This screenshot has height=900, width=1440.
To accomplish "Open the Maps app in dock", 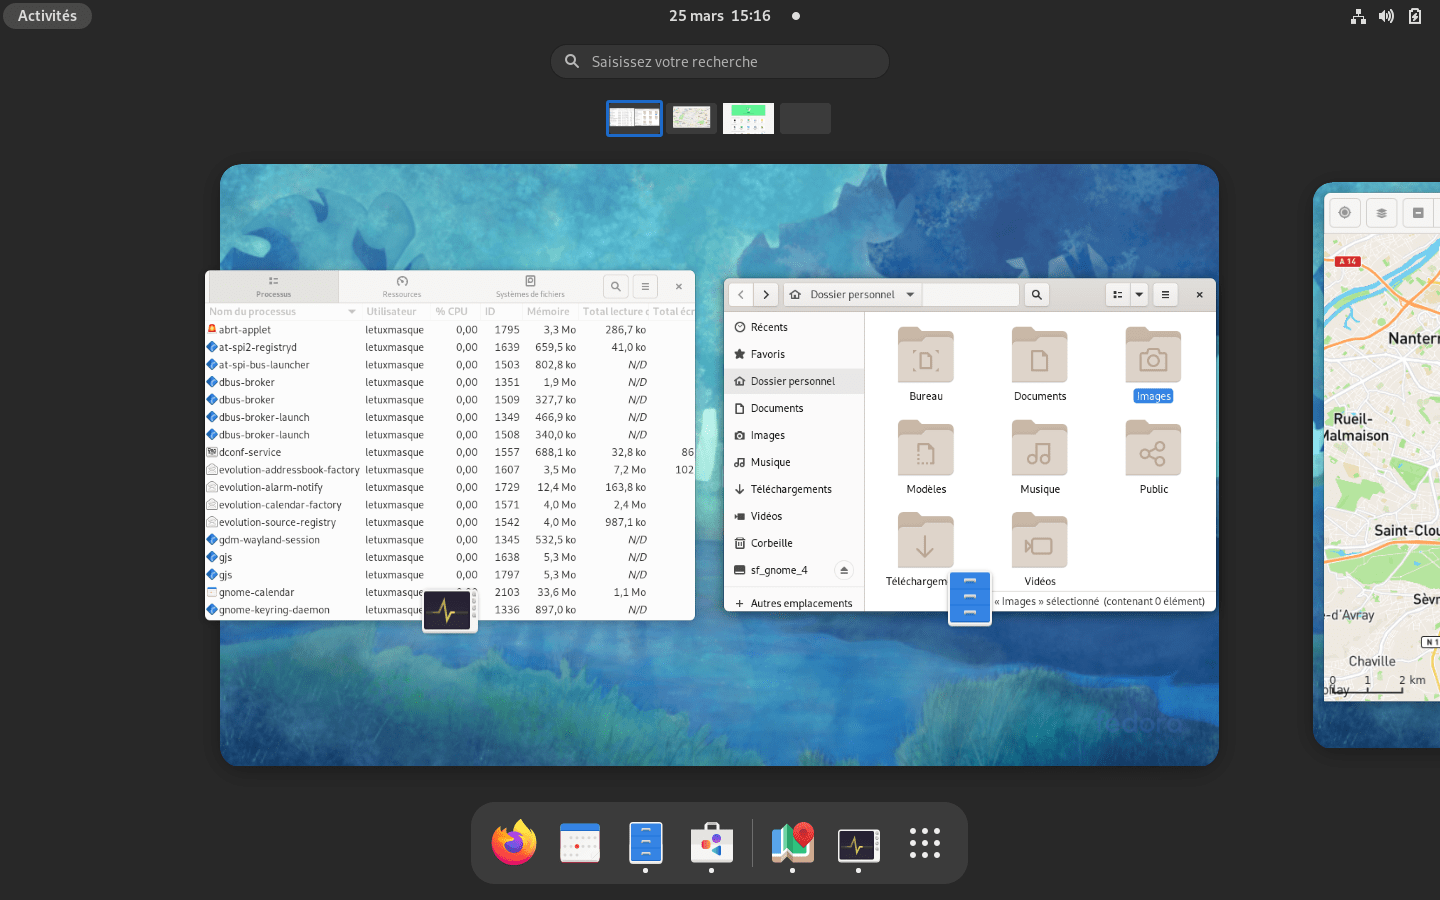I will point(792,843).
